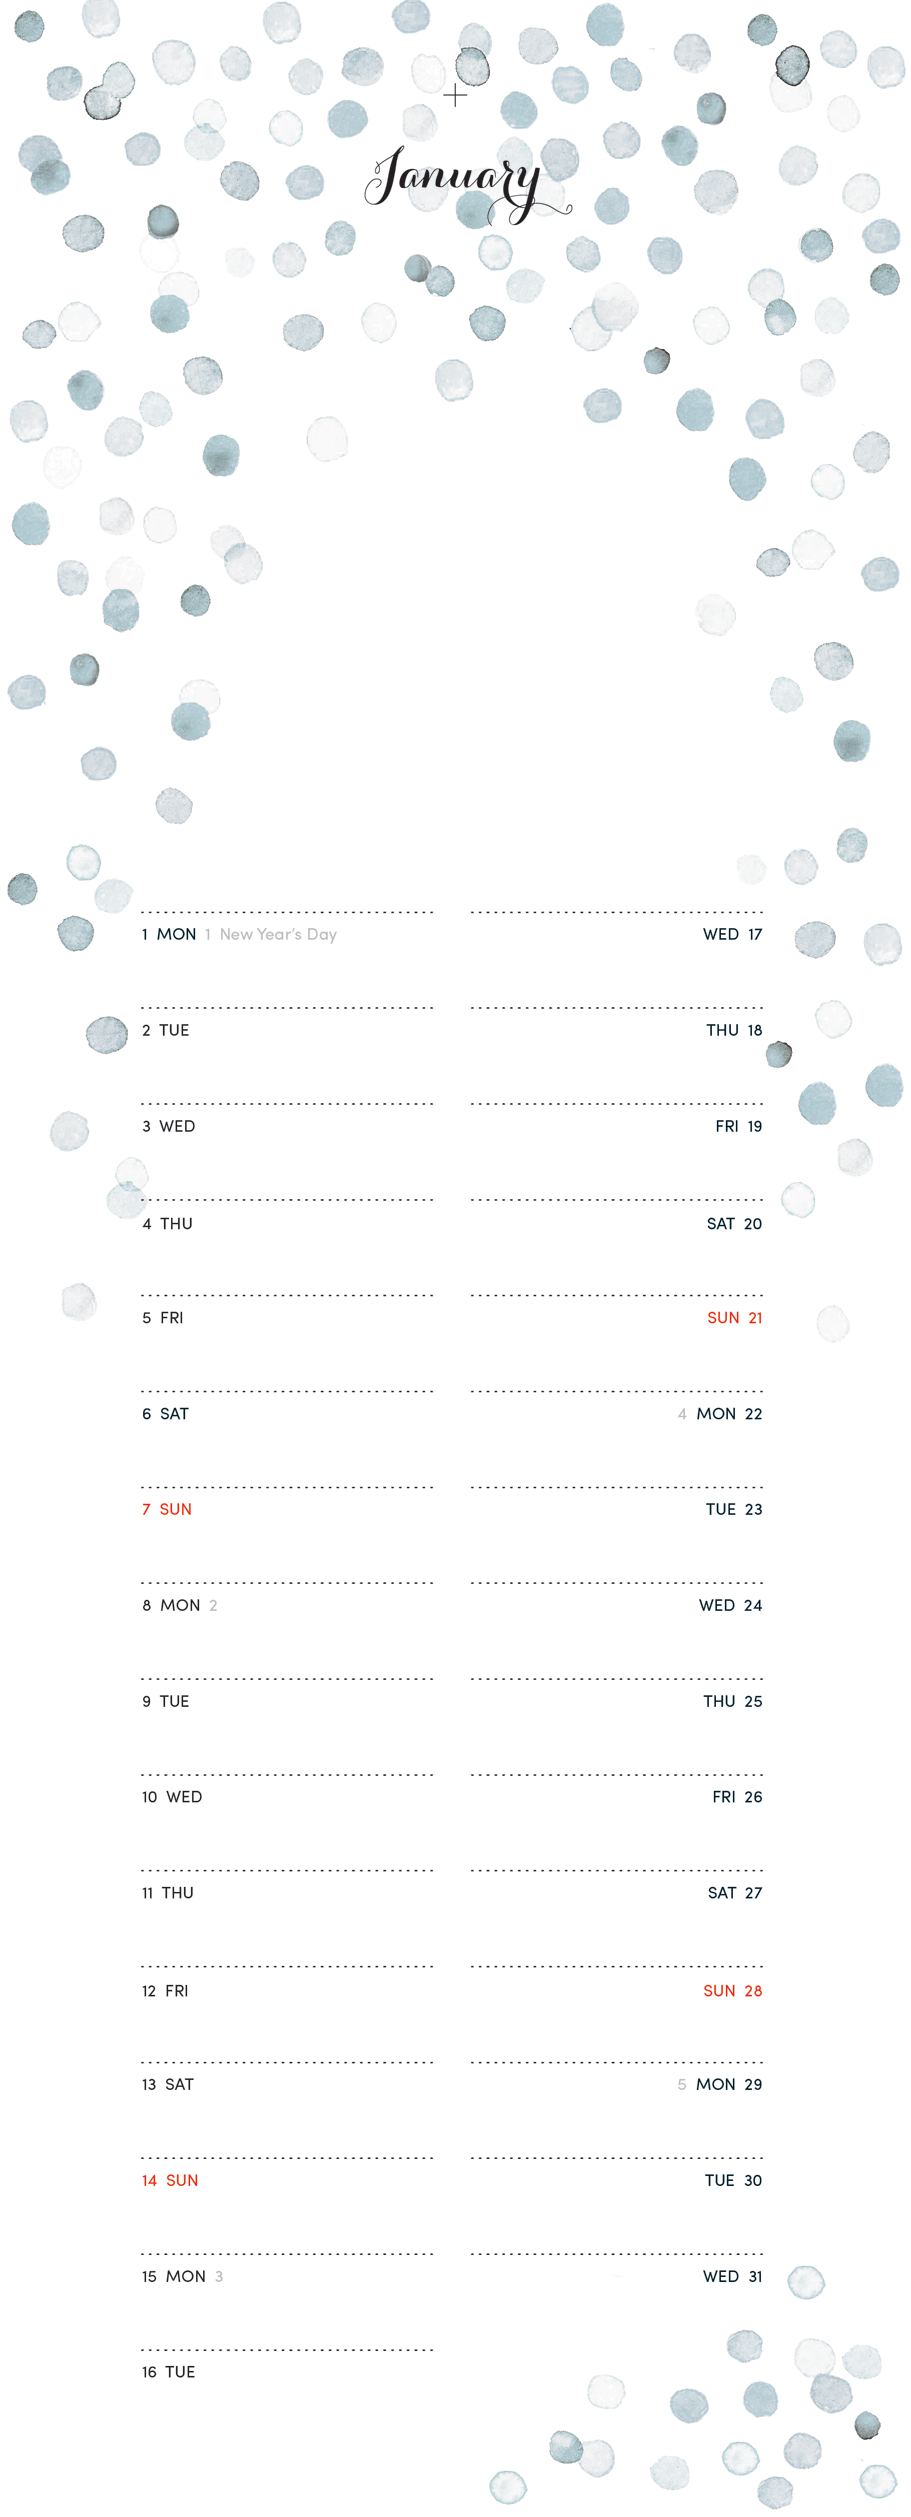This screenshot has width=911, height=2517.
Task: Select the SAT 20 date entry
Action: (734, 1224)
